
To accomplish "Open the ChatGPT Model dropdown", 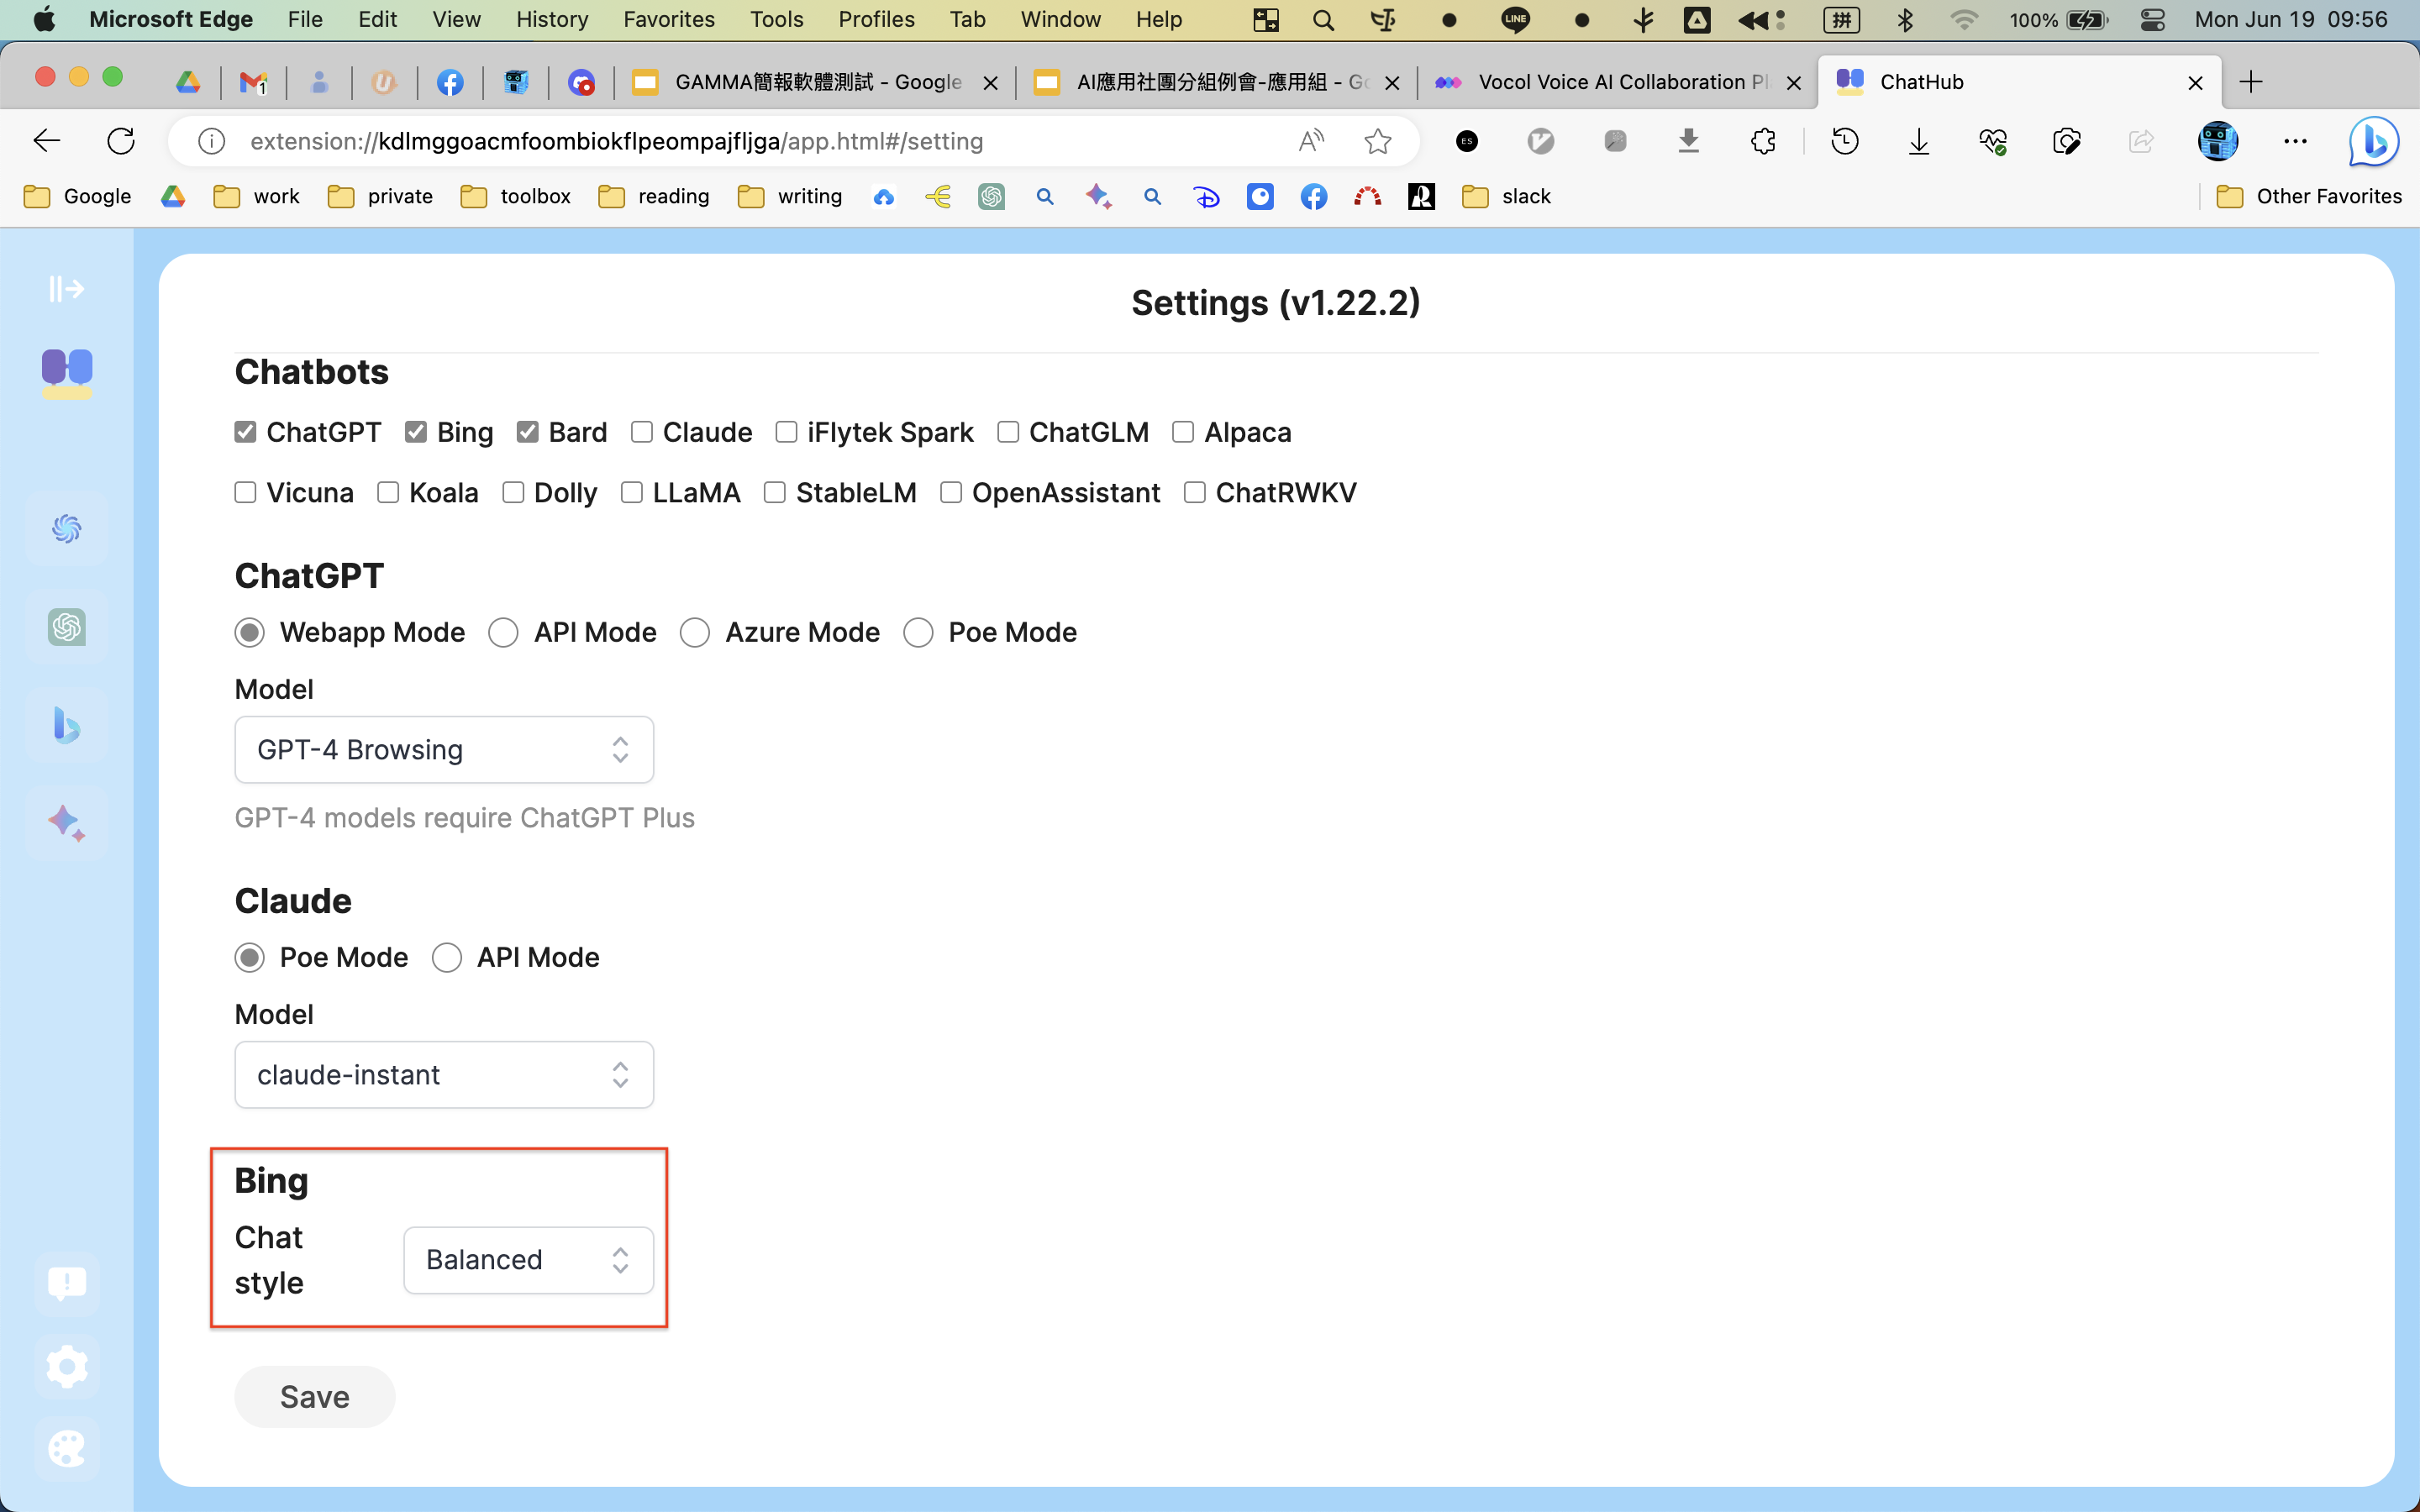I will [443, 749].
